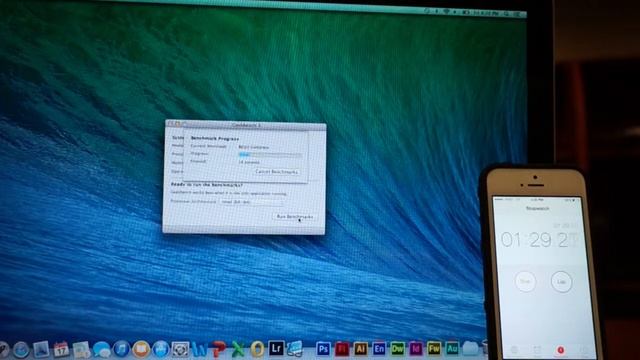The height and width of the screenshot is (360, 640).
Task: Click Cancel Benchmarks in the progress sheet
Action: tap(277, 172)
